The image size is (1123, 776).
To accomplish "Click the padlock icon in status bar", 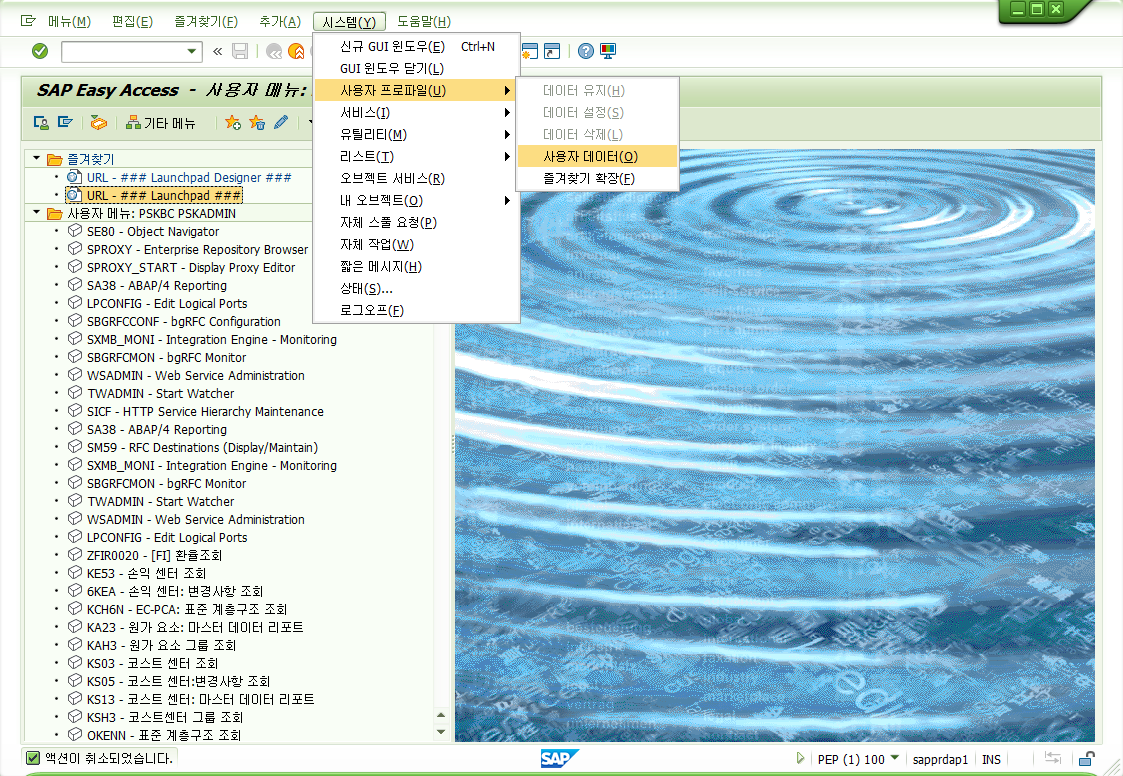I will (1086, 759).
